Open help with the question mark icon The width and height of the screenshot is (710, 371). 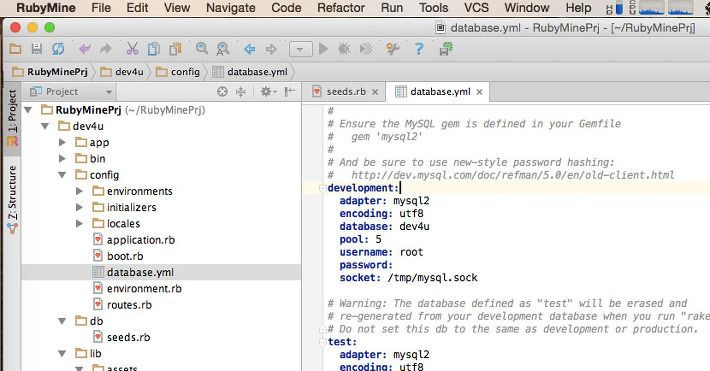(x=419, y=48)
